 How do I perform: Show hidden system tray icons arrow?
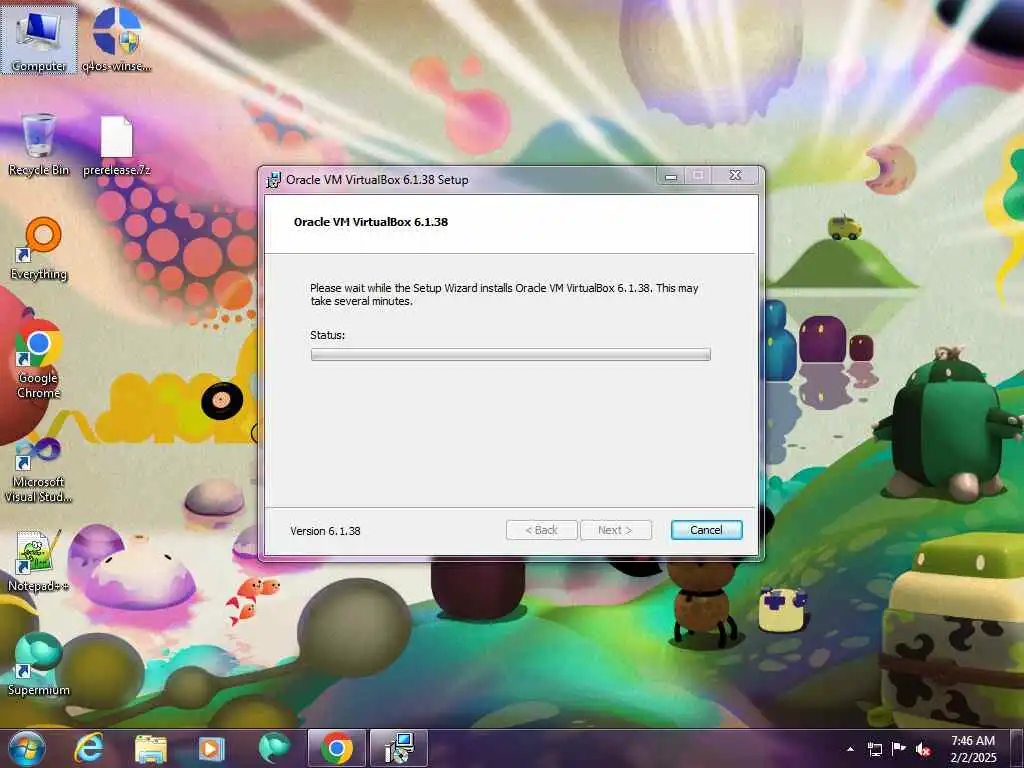(850, 749)
